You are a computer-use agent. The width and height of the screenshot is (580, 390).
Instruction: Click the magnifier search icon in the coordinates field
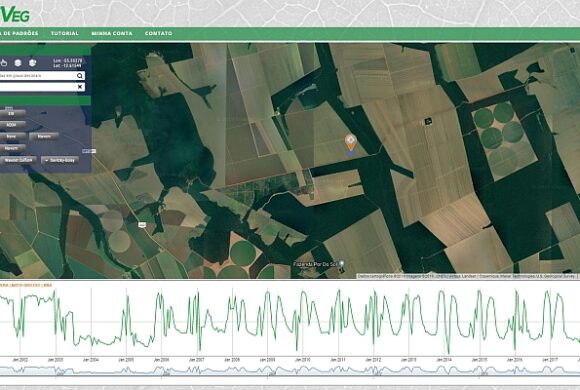coord(80,76)
